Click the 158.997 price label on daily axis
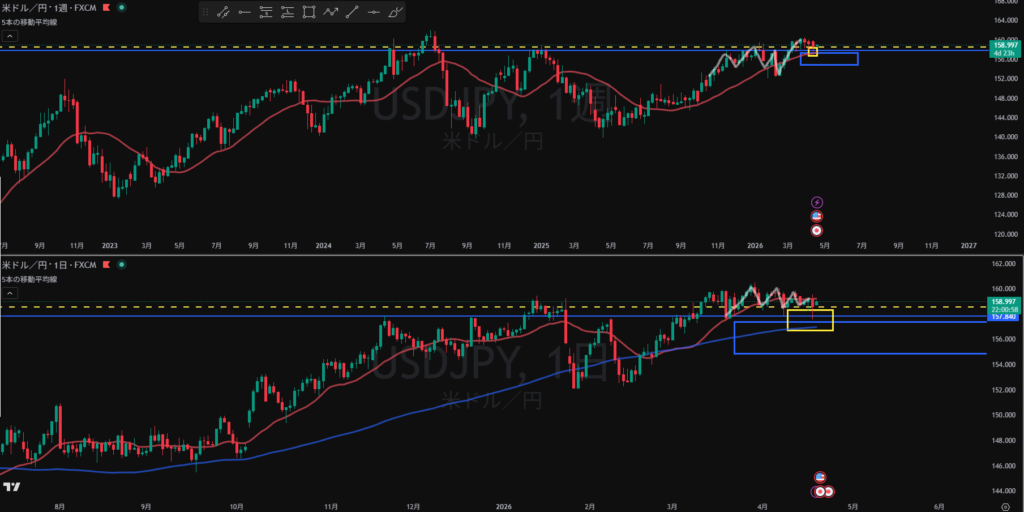Viewport: 1024px width, 512px height. coord(1002,301)
